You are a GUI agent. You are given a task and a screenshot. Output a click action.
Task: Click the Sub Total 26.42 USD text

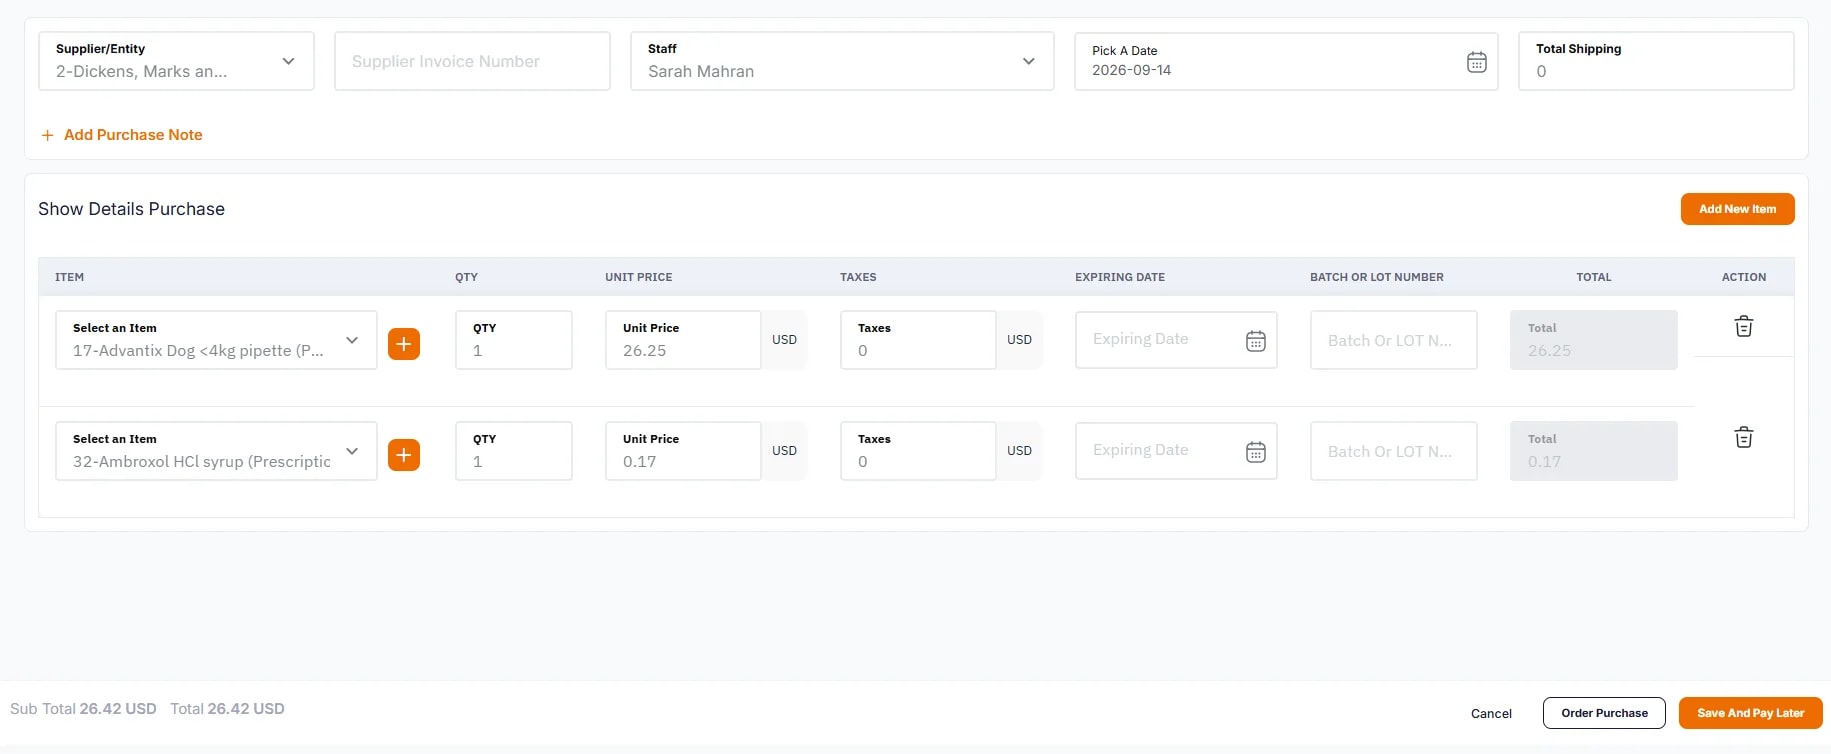click(83, 709)
